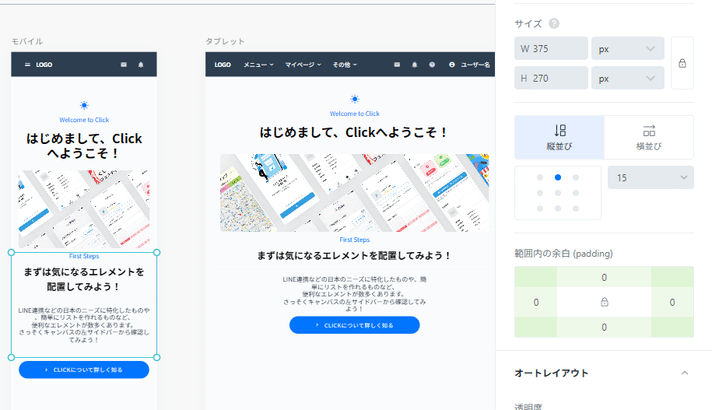Open the height unit px dropdown
This screenshot has width=712, height=410.
point(628,77)
